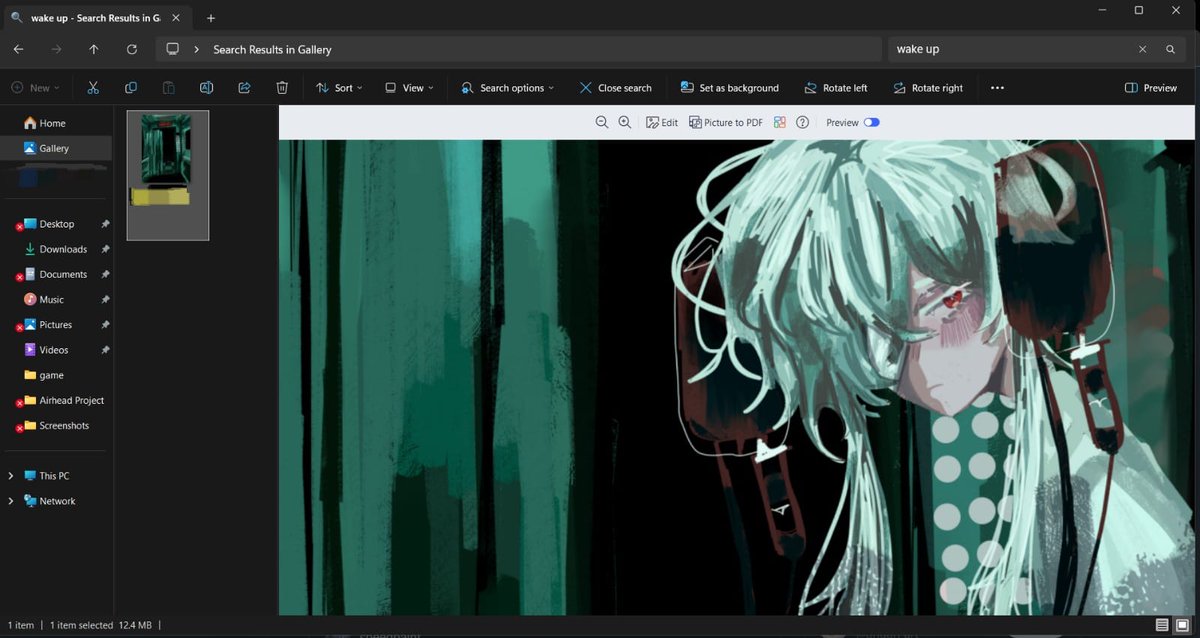
Task: Click the address bar location monitor icon
Action: click(x=173, y=49)
